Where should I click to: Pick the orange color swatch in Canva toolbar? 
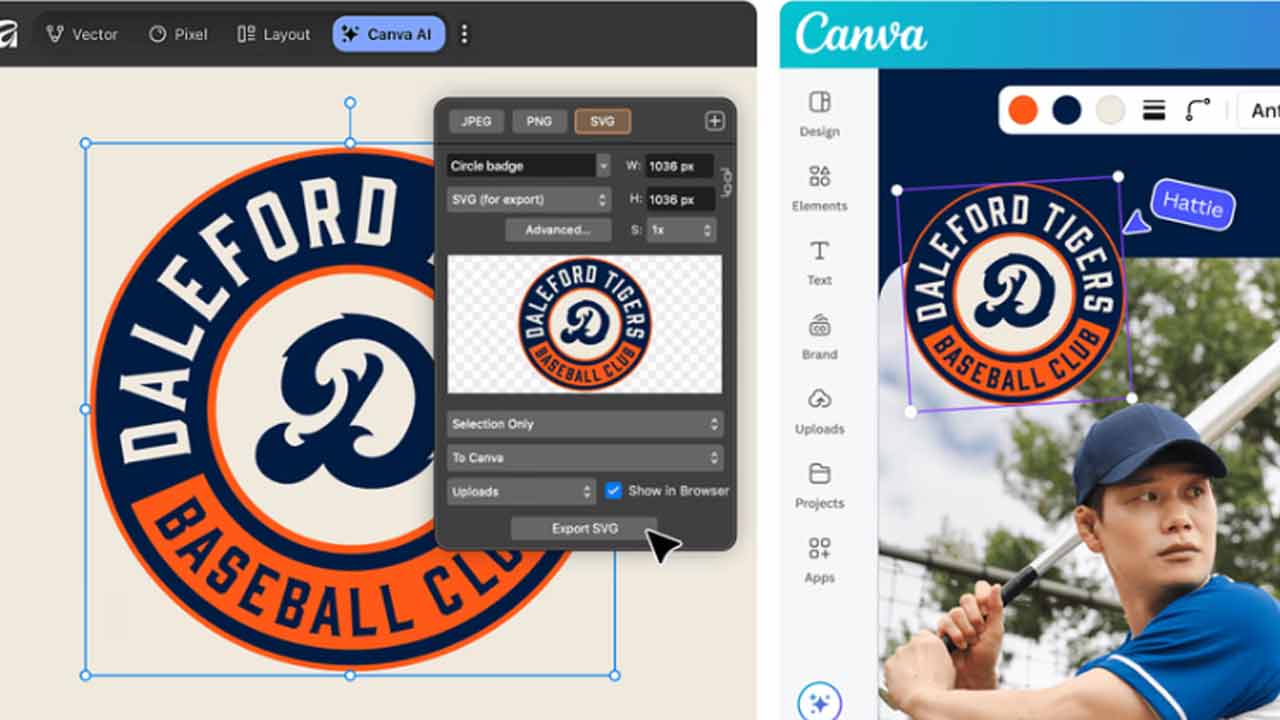1023,110
